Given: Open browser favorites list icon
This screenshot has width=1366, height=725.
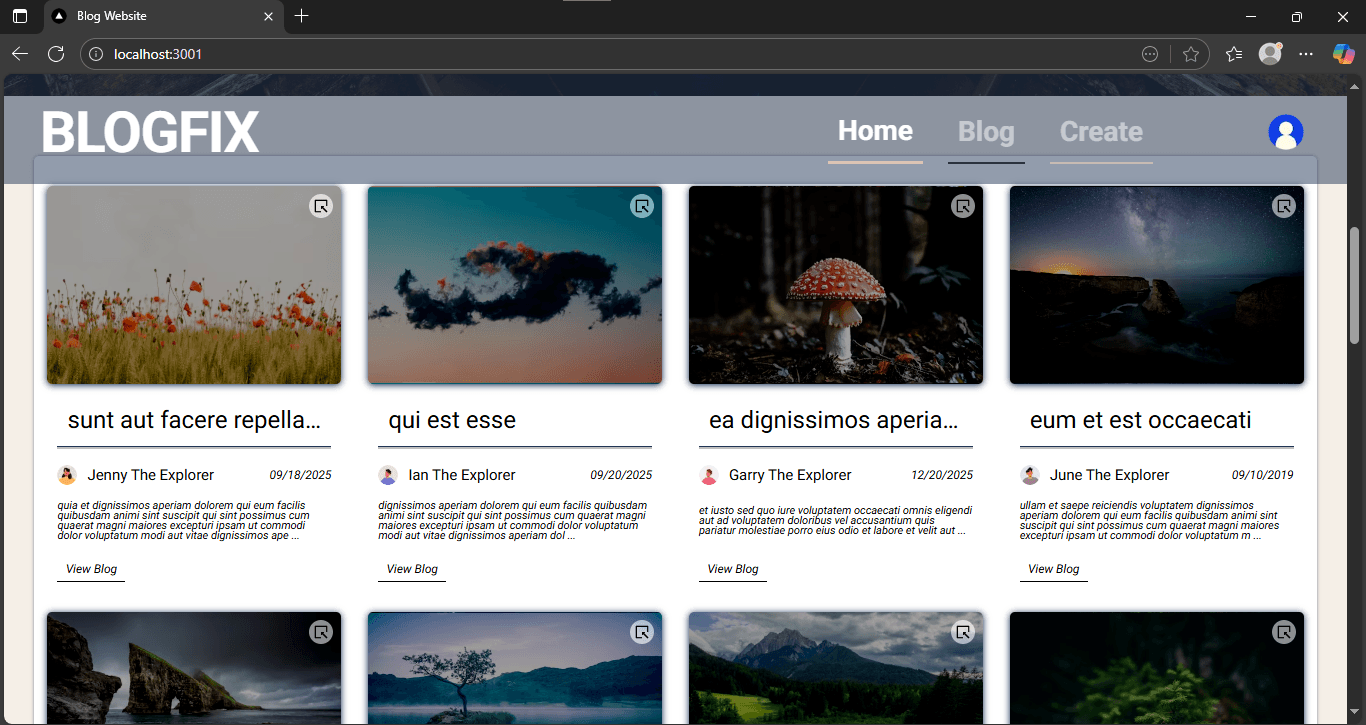Looking at the screenshot, I should click(x=1234, y=54).
